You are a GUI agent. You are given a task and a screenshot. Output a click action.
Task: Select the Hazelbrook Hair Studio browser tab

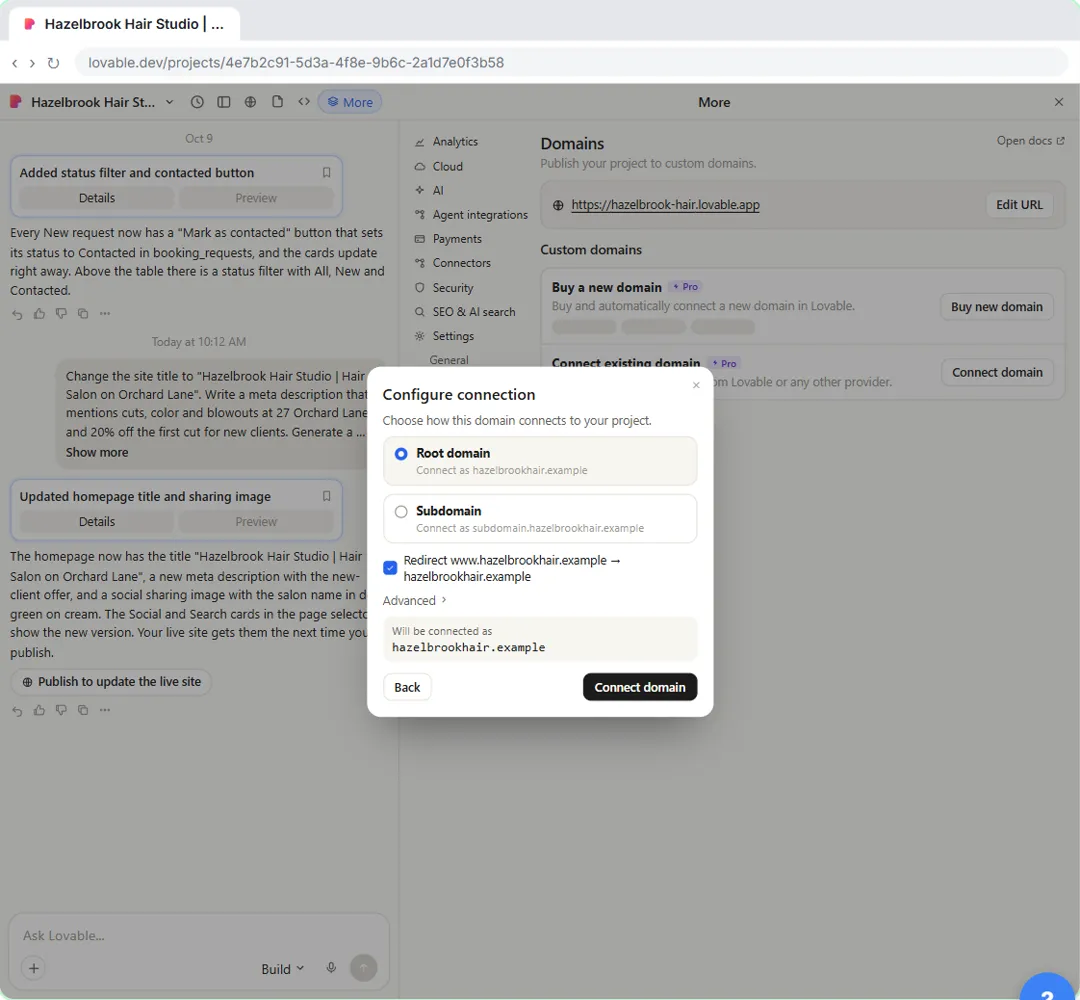[x=124, y=24]
